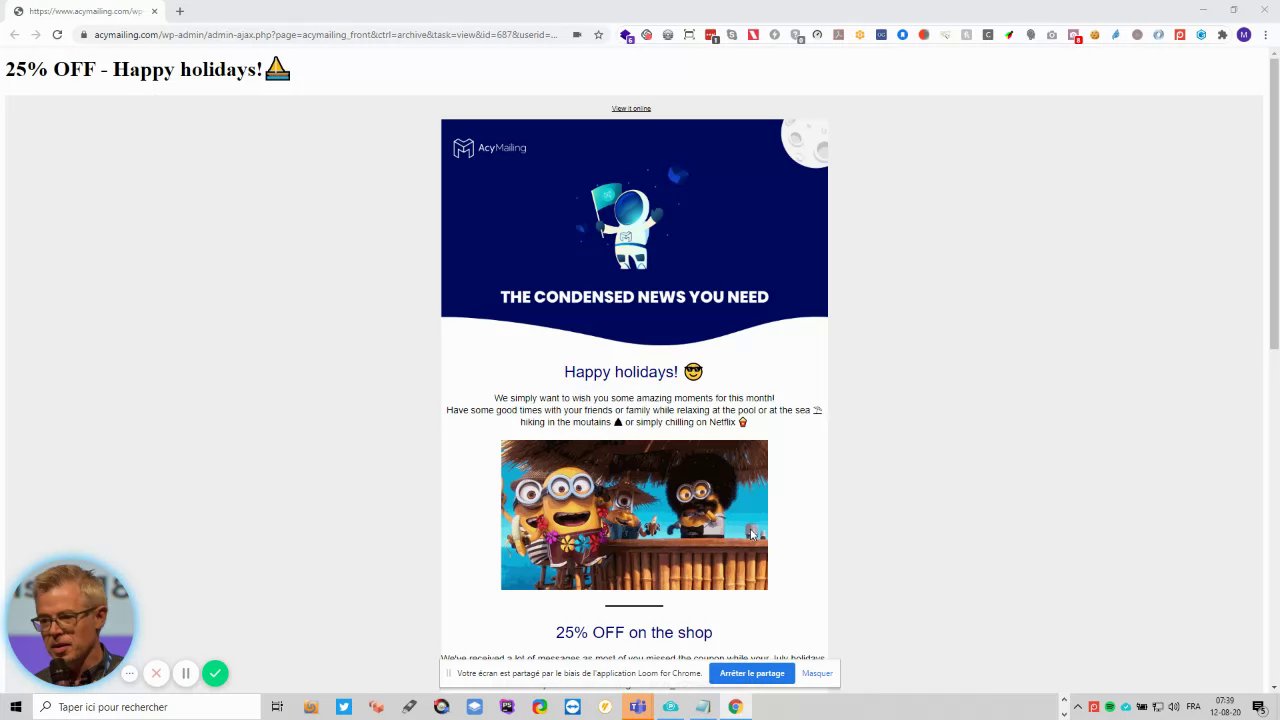Click the browser forward arrow
This screenshot has width=1280, height=720.
tap(36, 35)
